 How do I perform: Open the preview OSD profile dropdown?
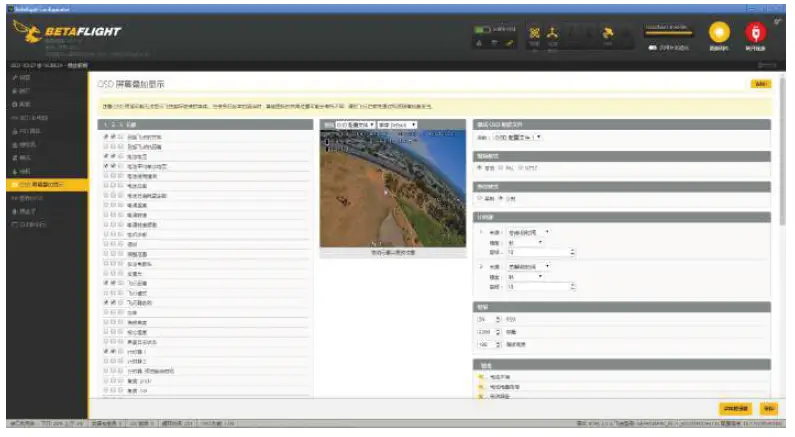[x=355, y=125]
